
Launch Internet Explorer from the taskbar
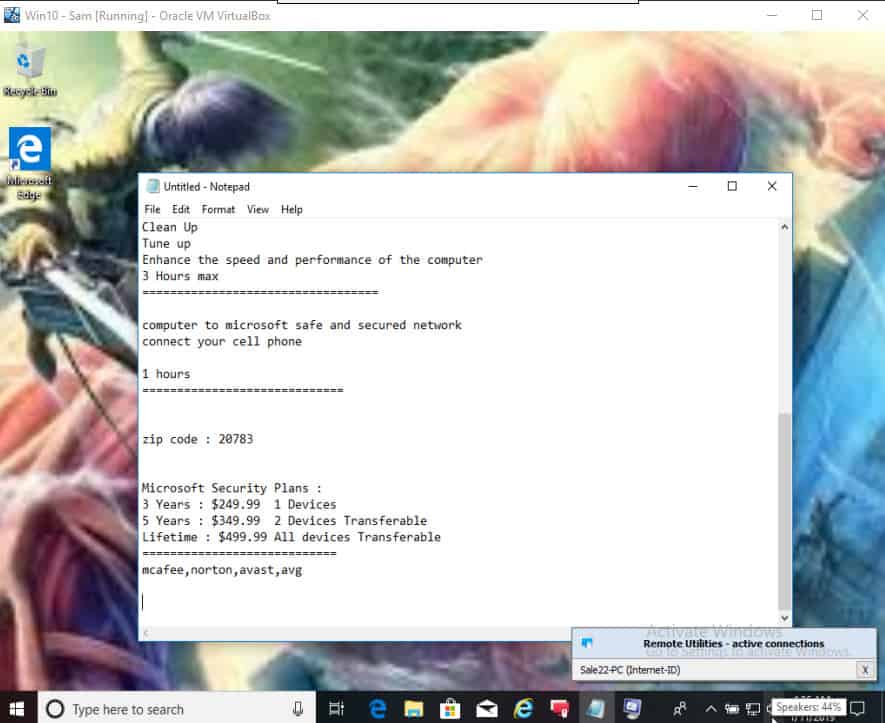(x=523, y=709)
